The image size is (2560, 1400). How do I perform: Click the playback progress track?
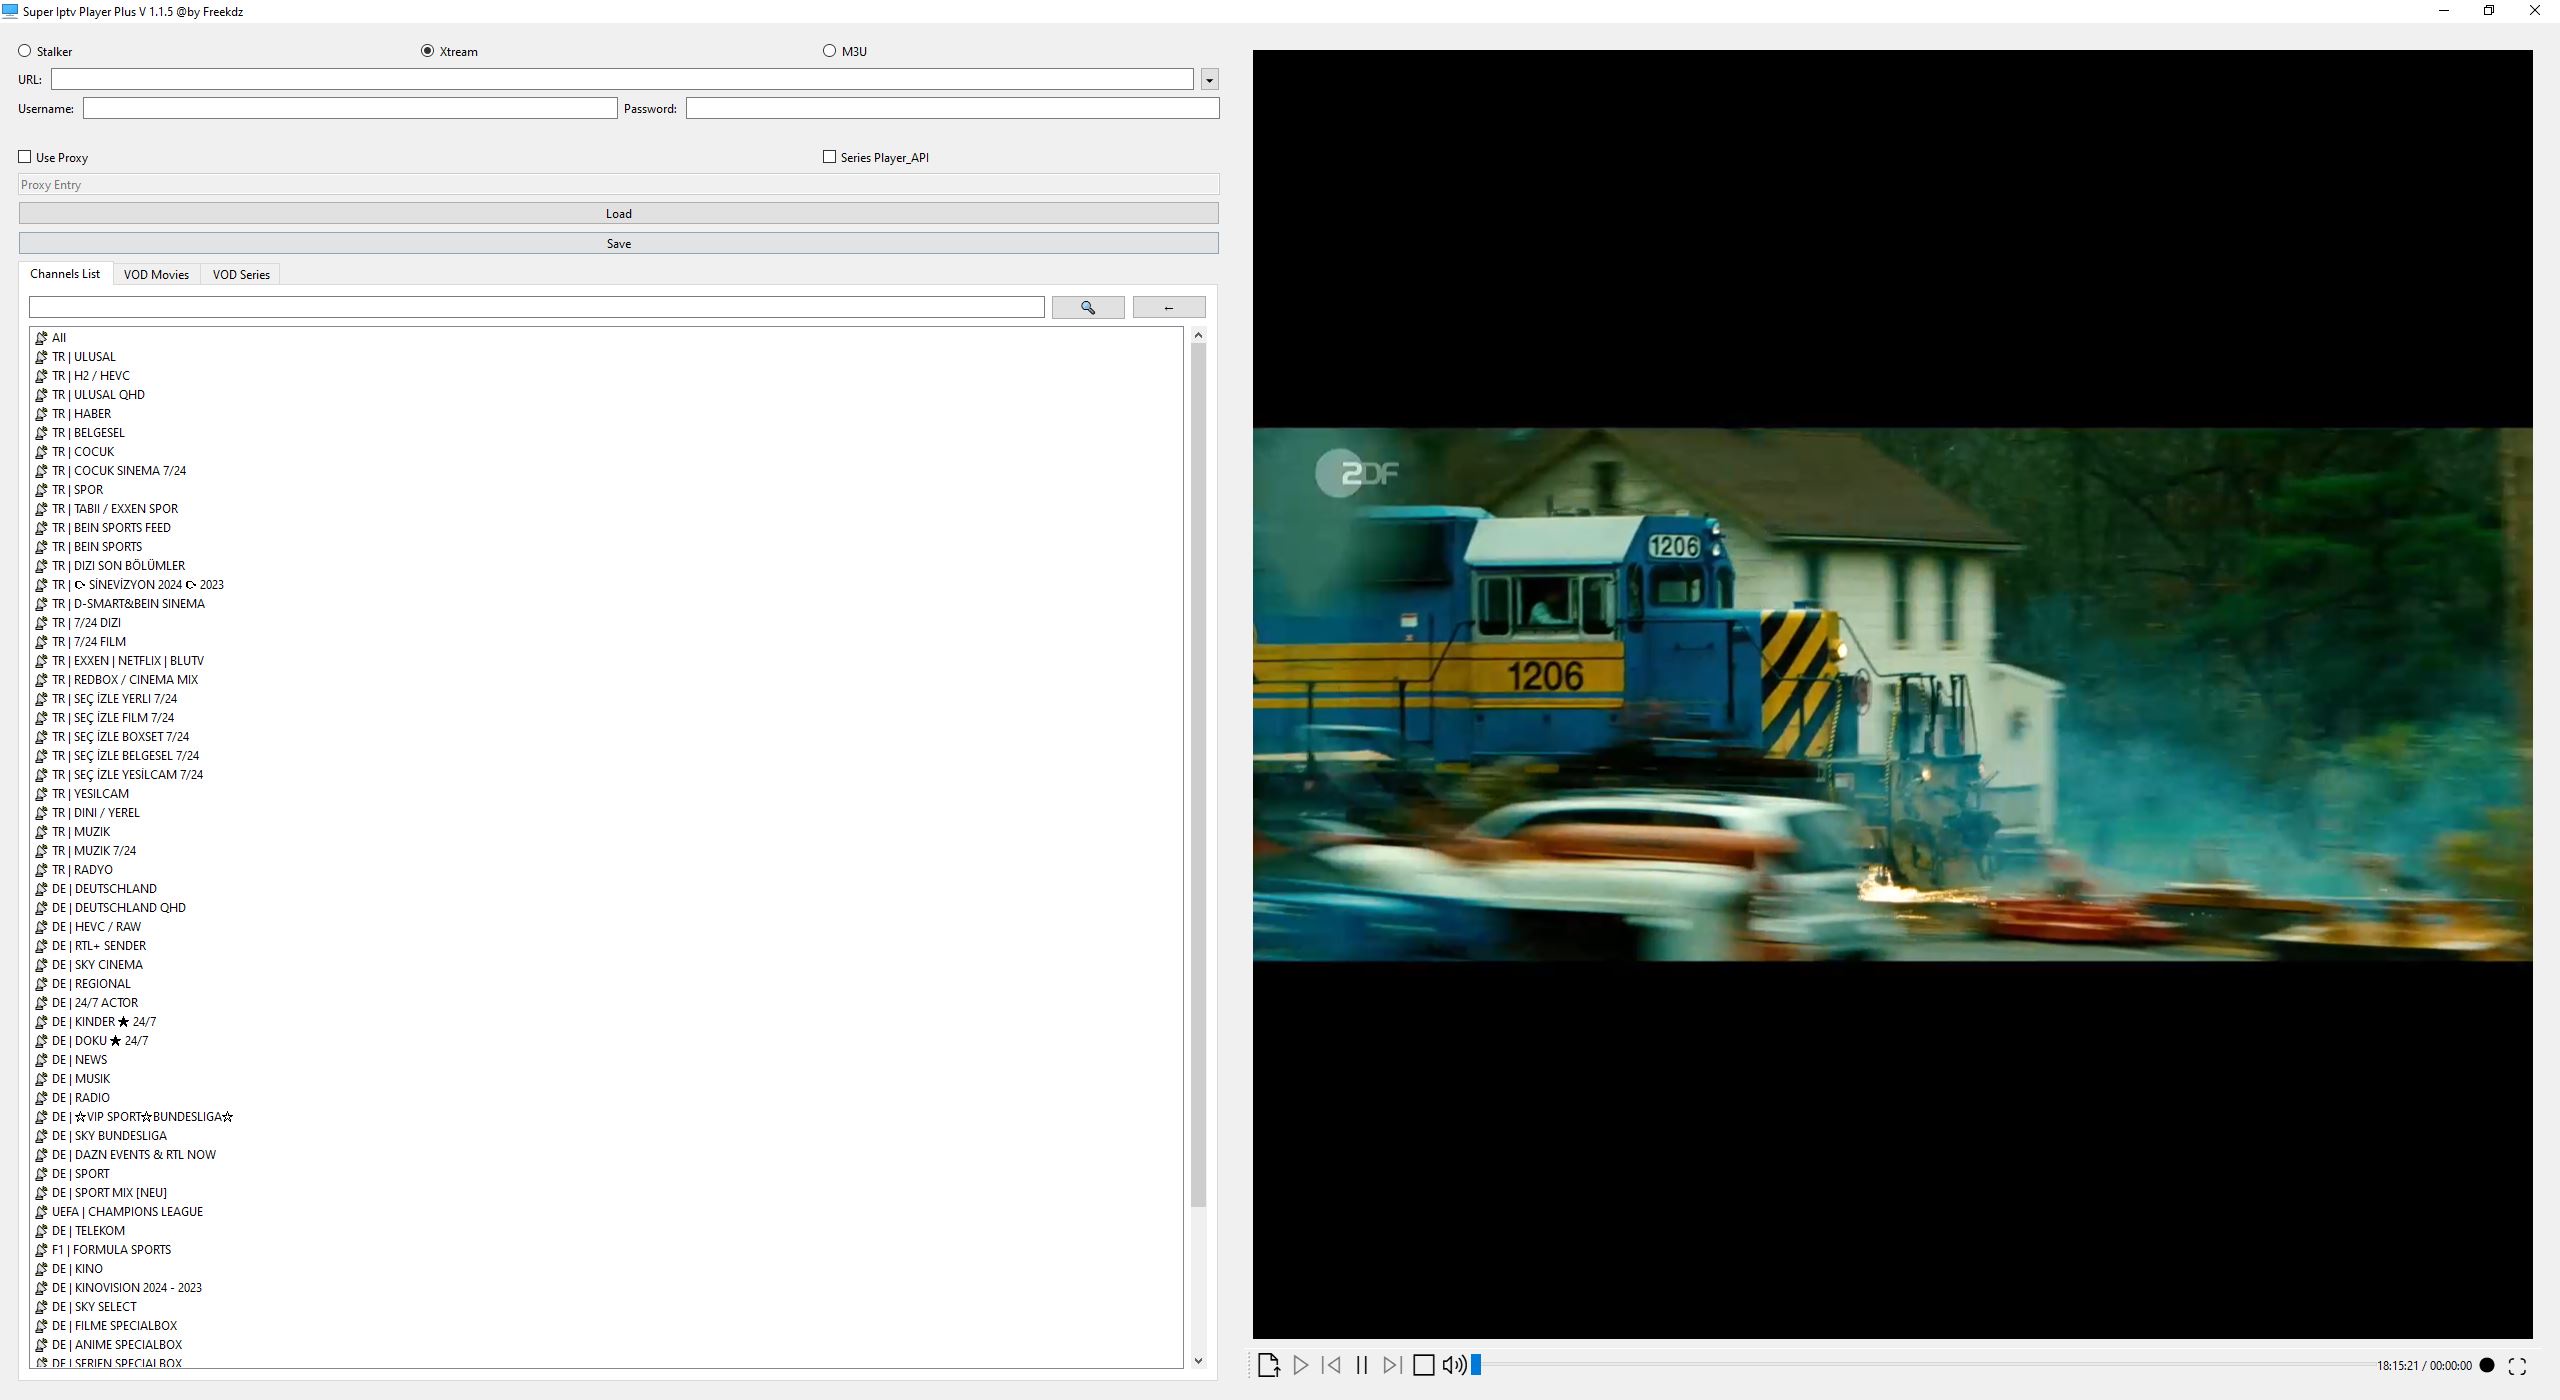click(x=1925, y=1365)
